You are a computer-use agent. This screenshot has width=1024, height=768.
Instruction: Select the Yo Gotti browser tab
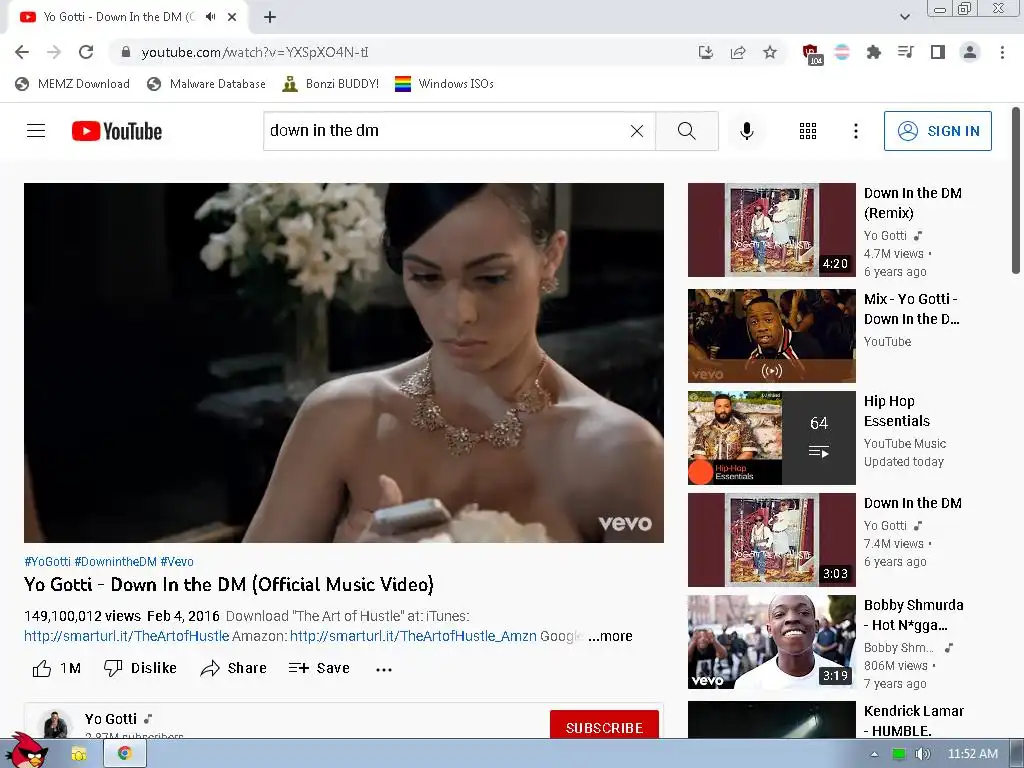118,17
